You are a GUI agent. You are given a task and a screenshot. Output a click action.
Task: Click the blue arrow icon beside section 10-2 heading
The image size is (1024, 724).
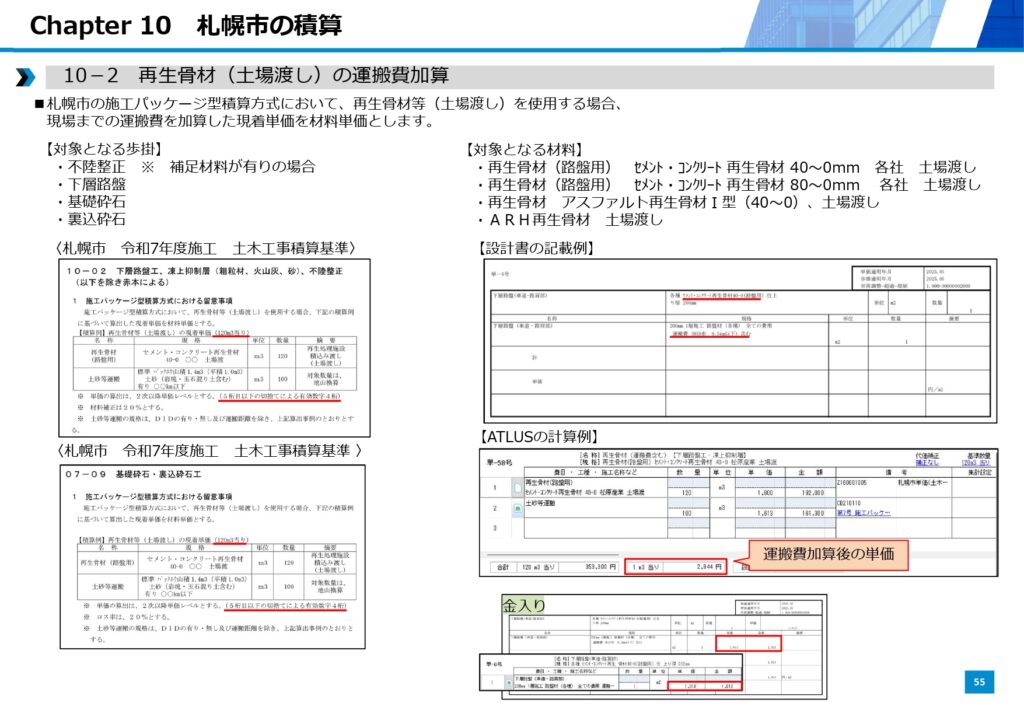(x=27, y=77)
